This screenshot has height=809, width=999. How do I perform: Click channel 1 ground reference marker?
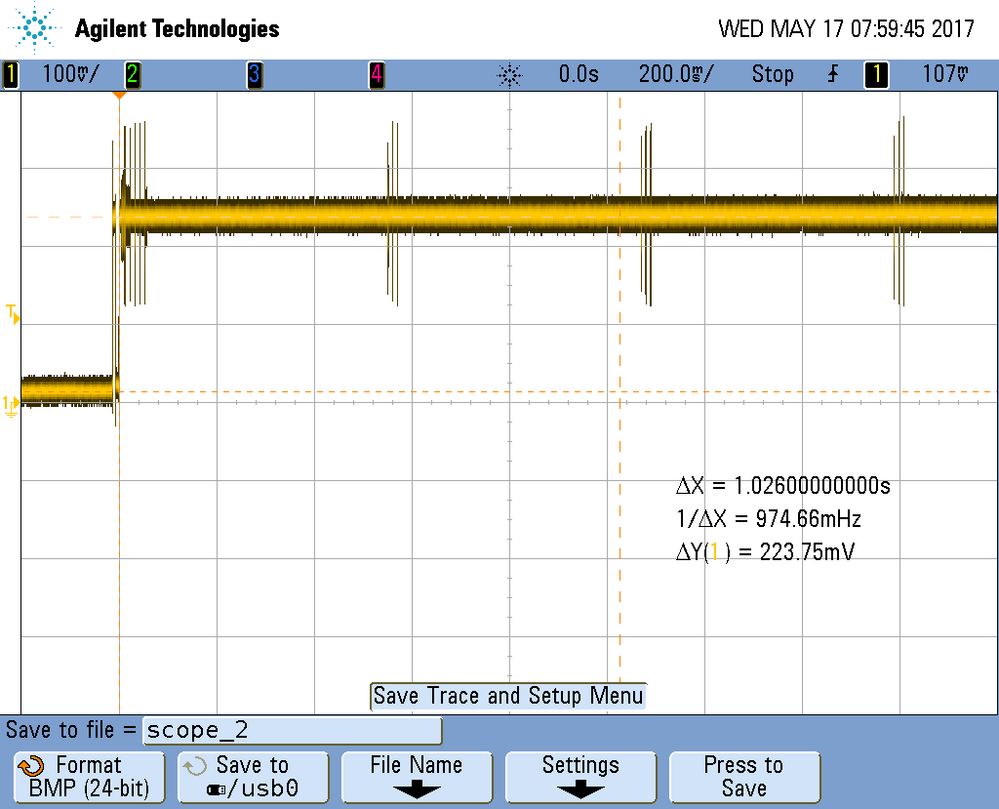(x=10, y=406)
